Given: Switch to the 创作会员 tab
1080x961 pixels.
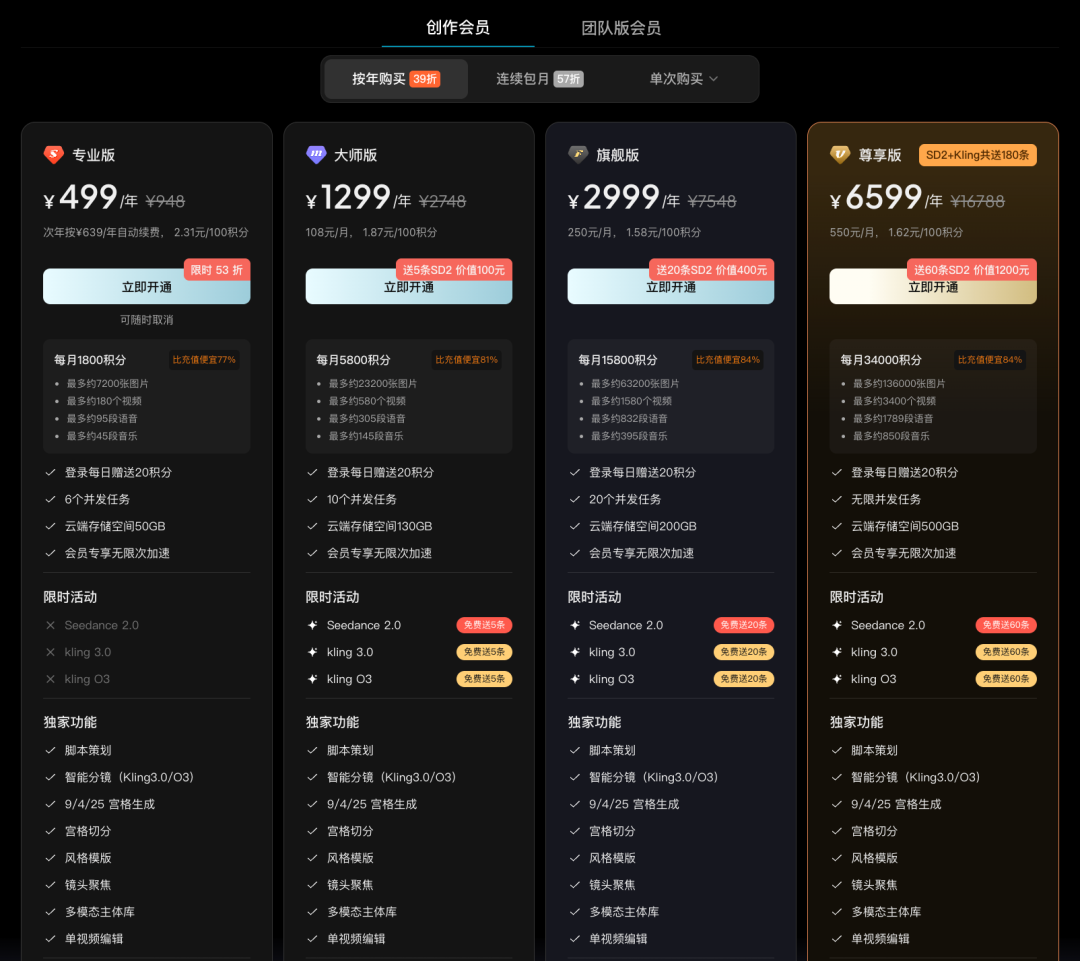Looking at the screenshot, I should pos(458,27).
